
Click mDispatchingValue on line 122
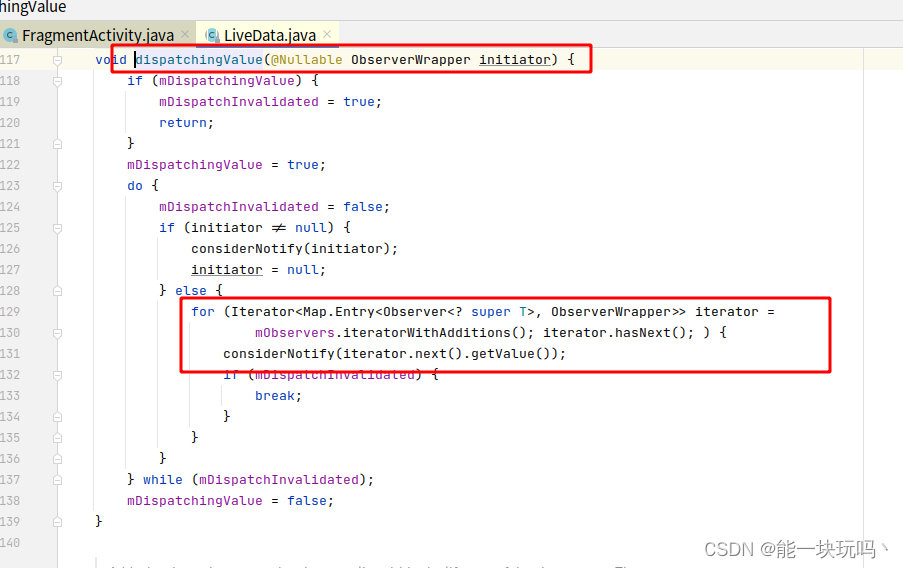point(195,165)
